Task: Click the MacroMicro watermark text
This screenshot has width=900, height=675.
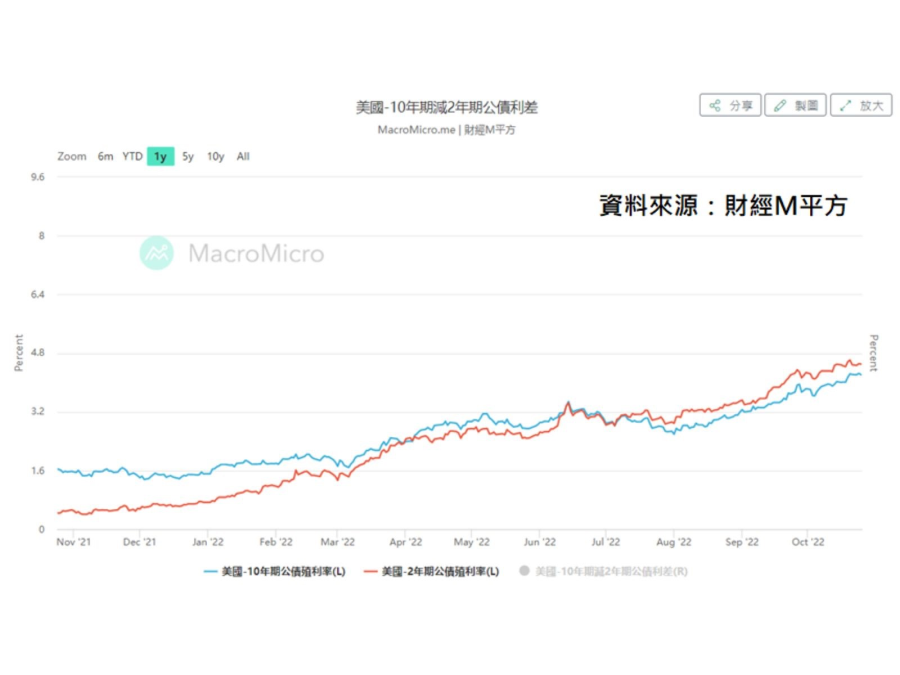Action: point(256,254)
